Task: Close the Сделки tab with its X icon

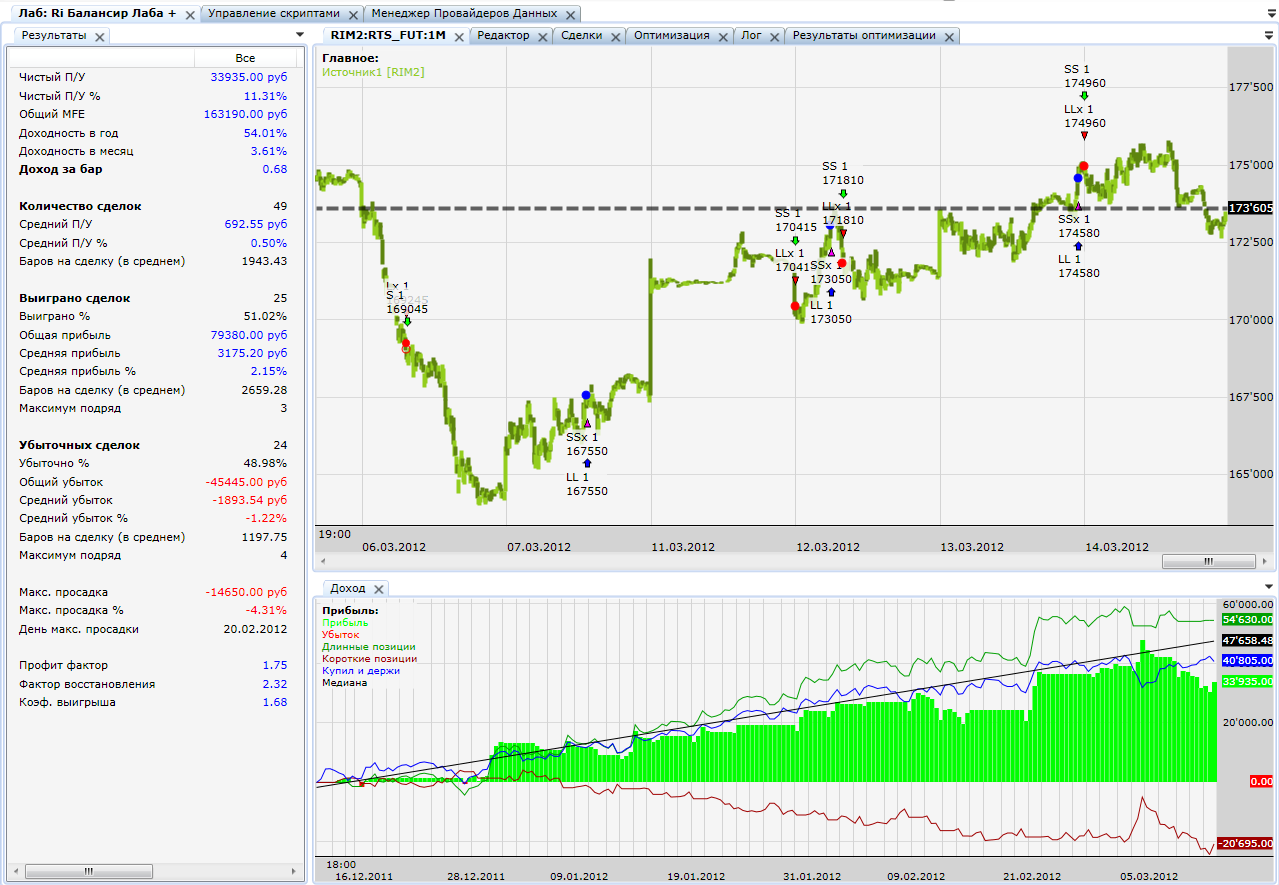Action: tap(614, 36)
